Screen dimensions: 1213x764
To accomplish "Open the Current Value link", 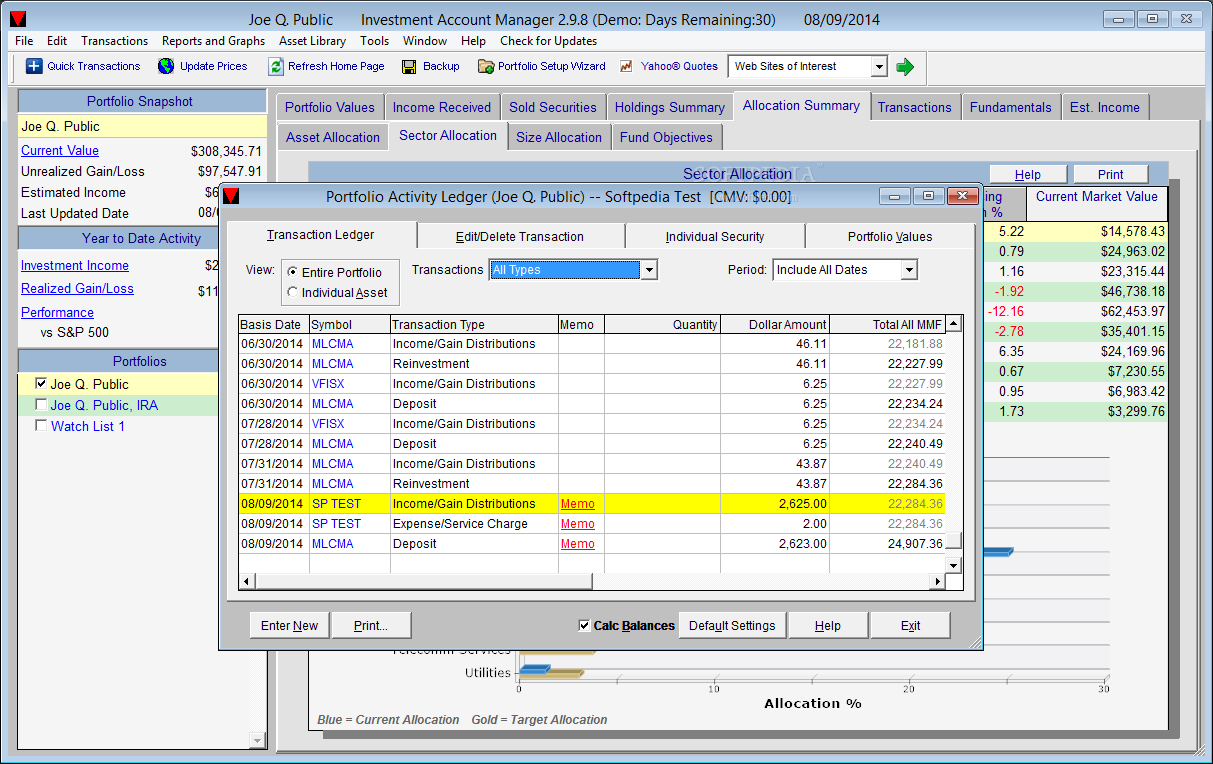I will click(x=60, y=150).
